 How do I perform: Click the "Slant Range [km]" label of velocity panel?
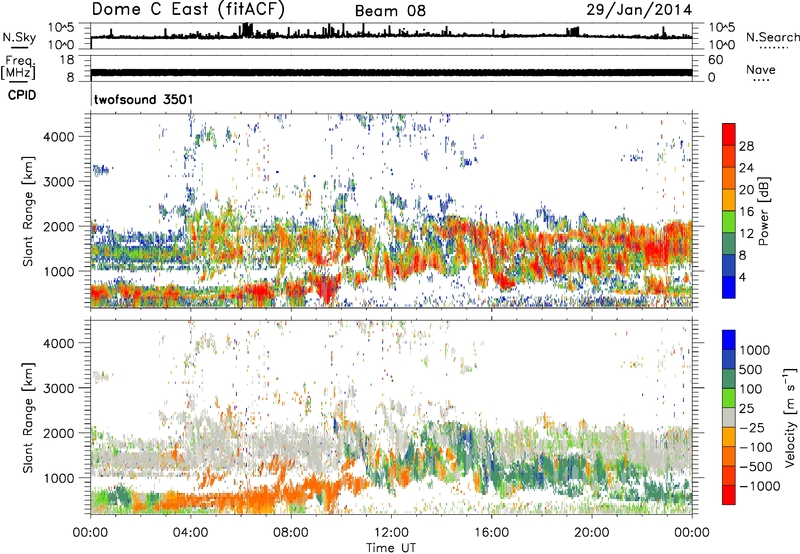click(28, 417)
